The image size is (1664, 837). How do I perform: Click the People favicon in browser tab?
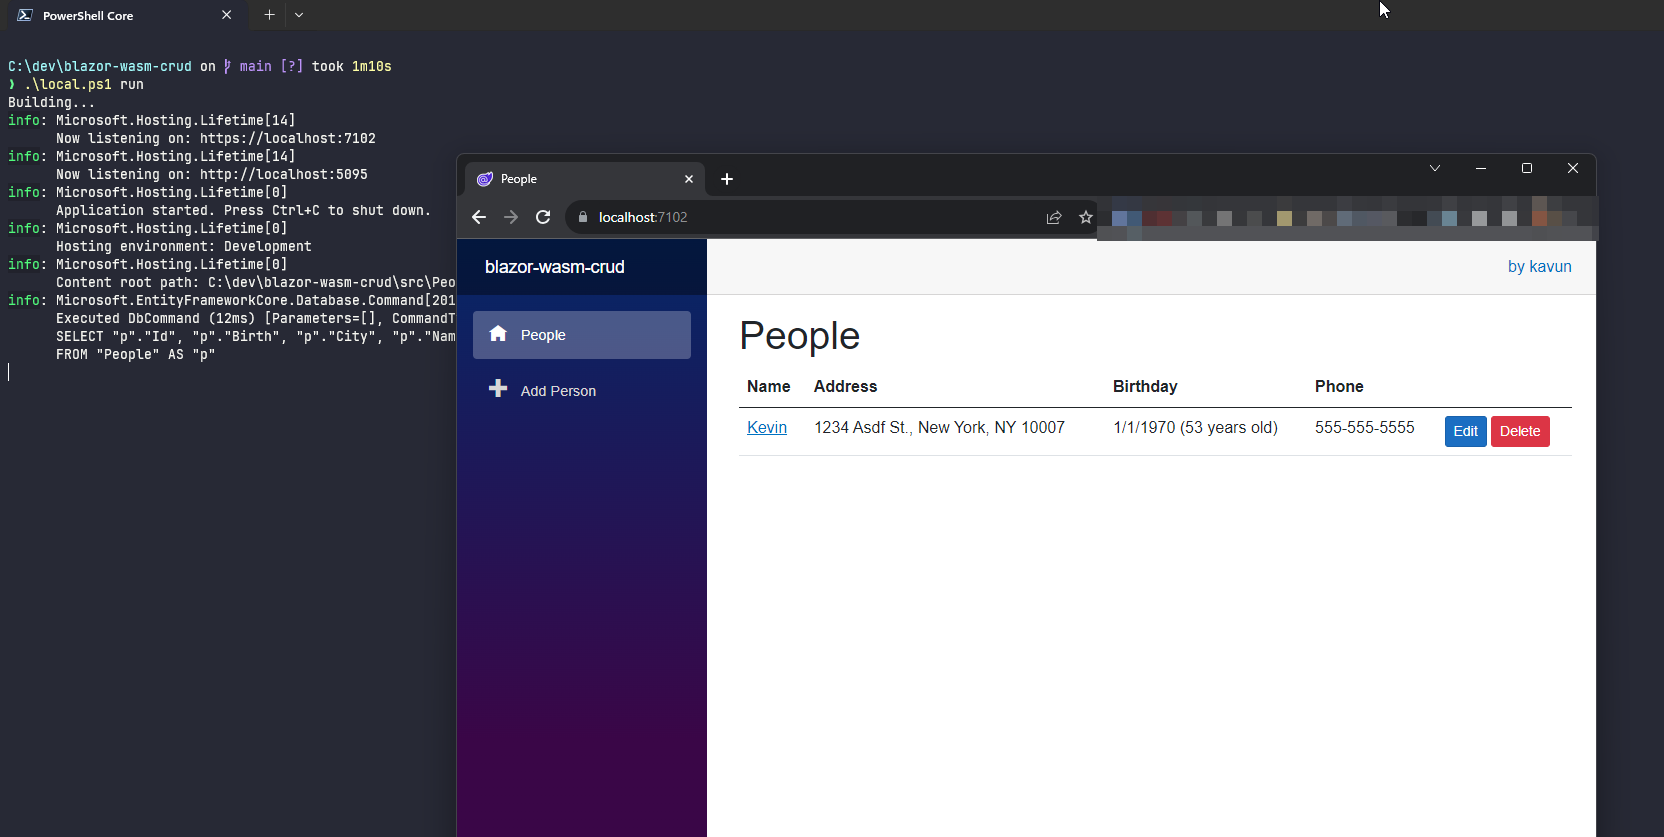[x=485, y=179]
